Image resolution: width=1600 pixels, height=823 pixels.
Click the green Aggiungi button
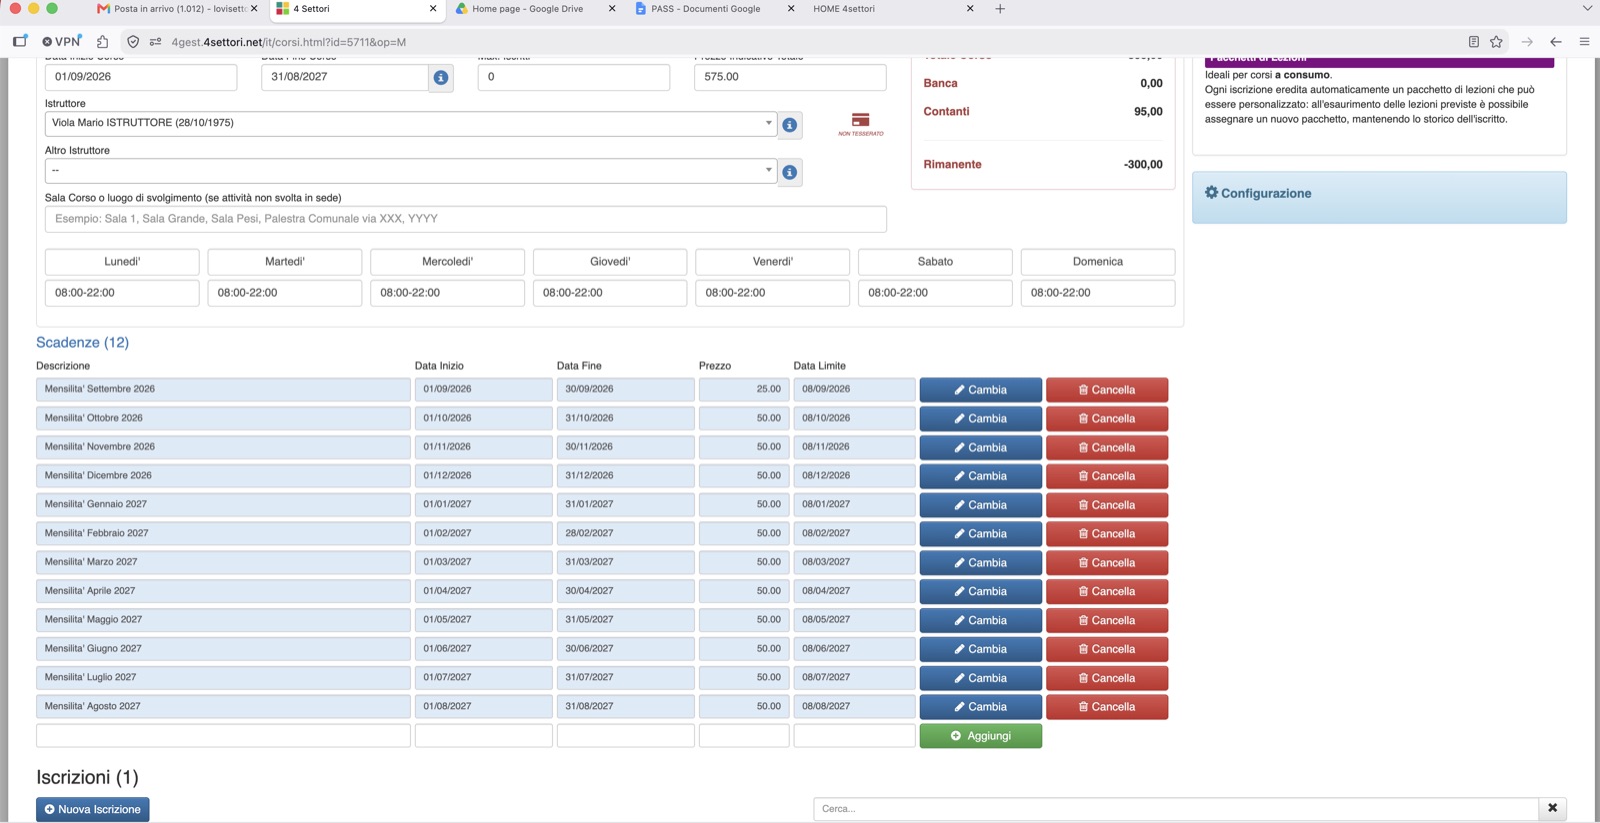coord(981,736)
